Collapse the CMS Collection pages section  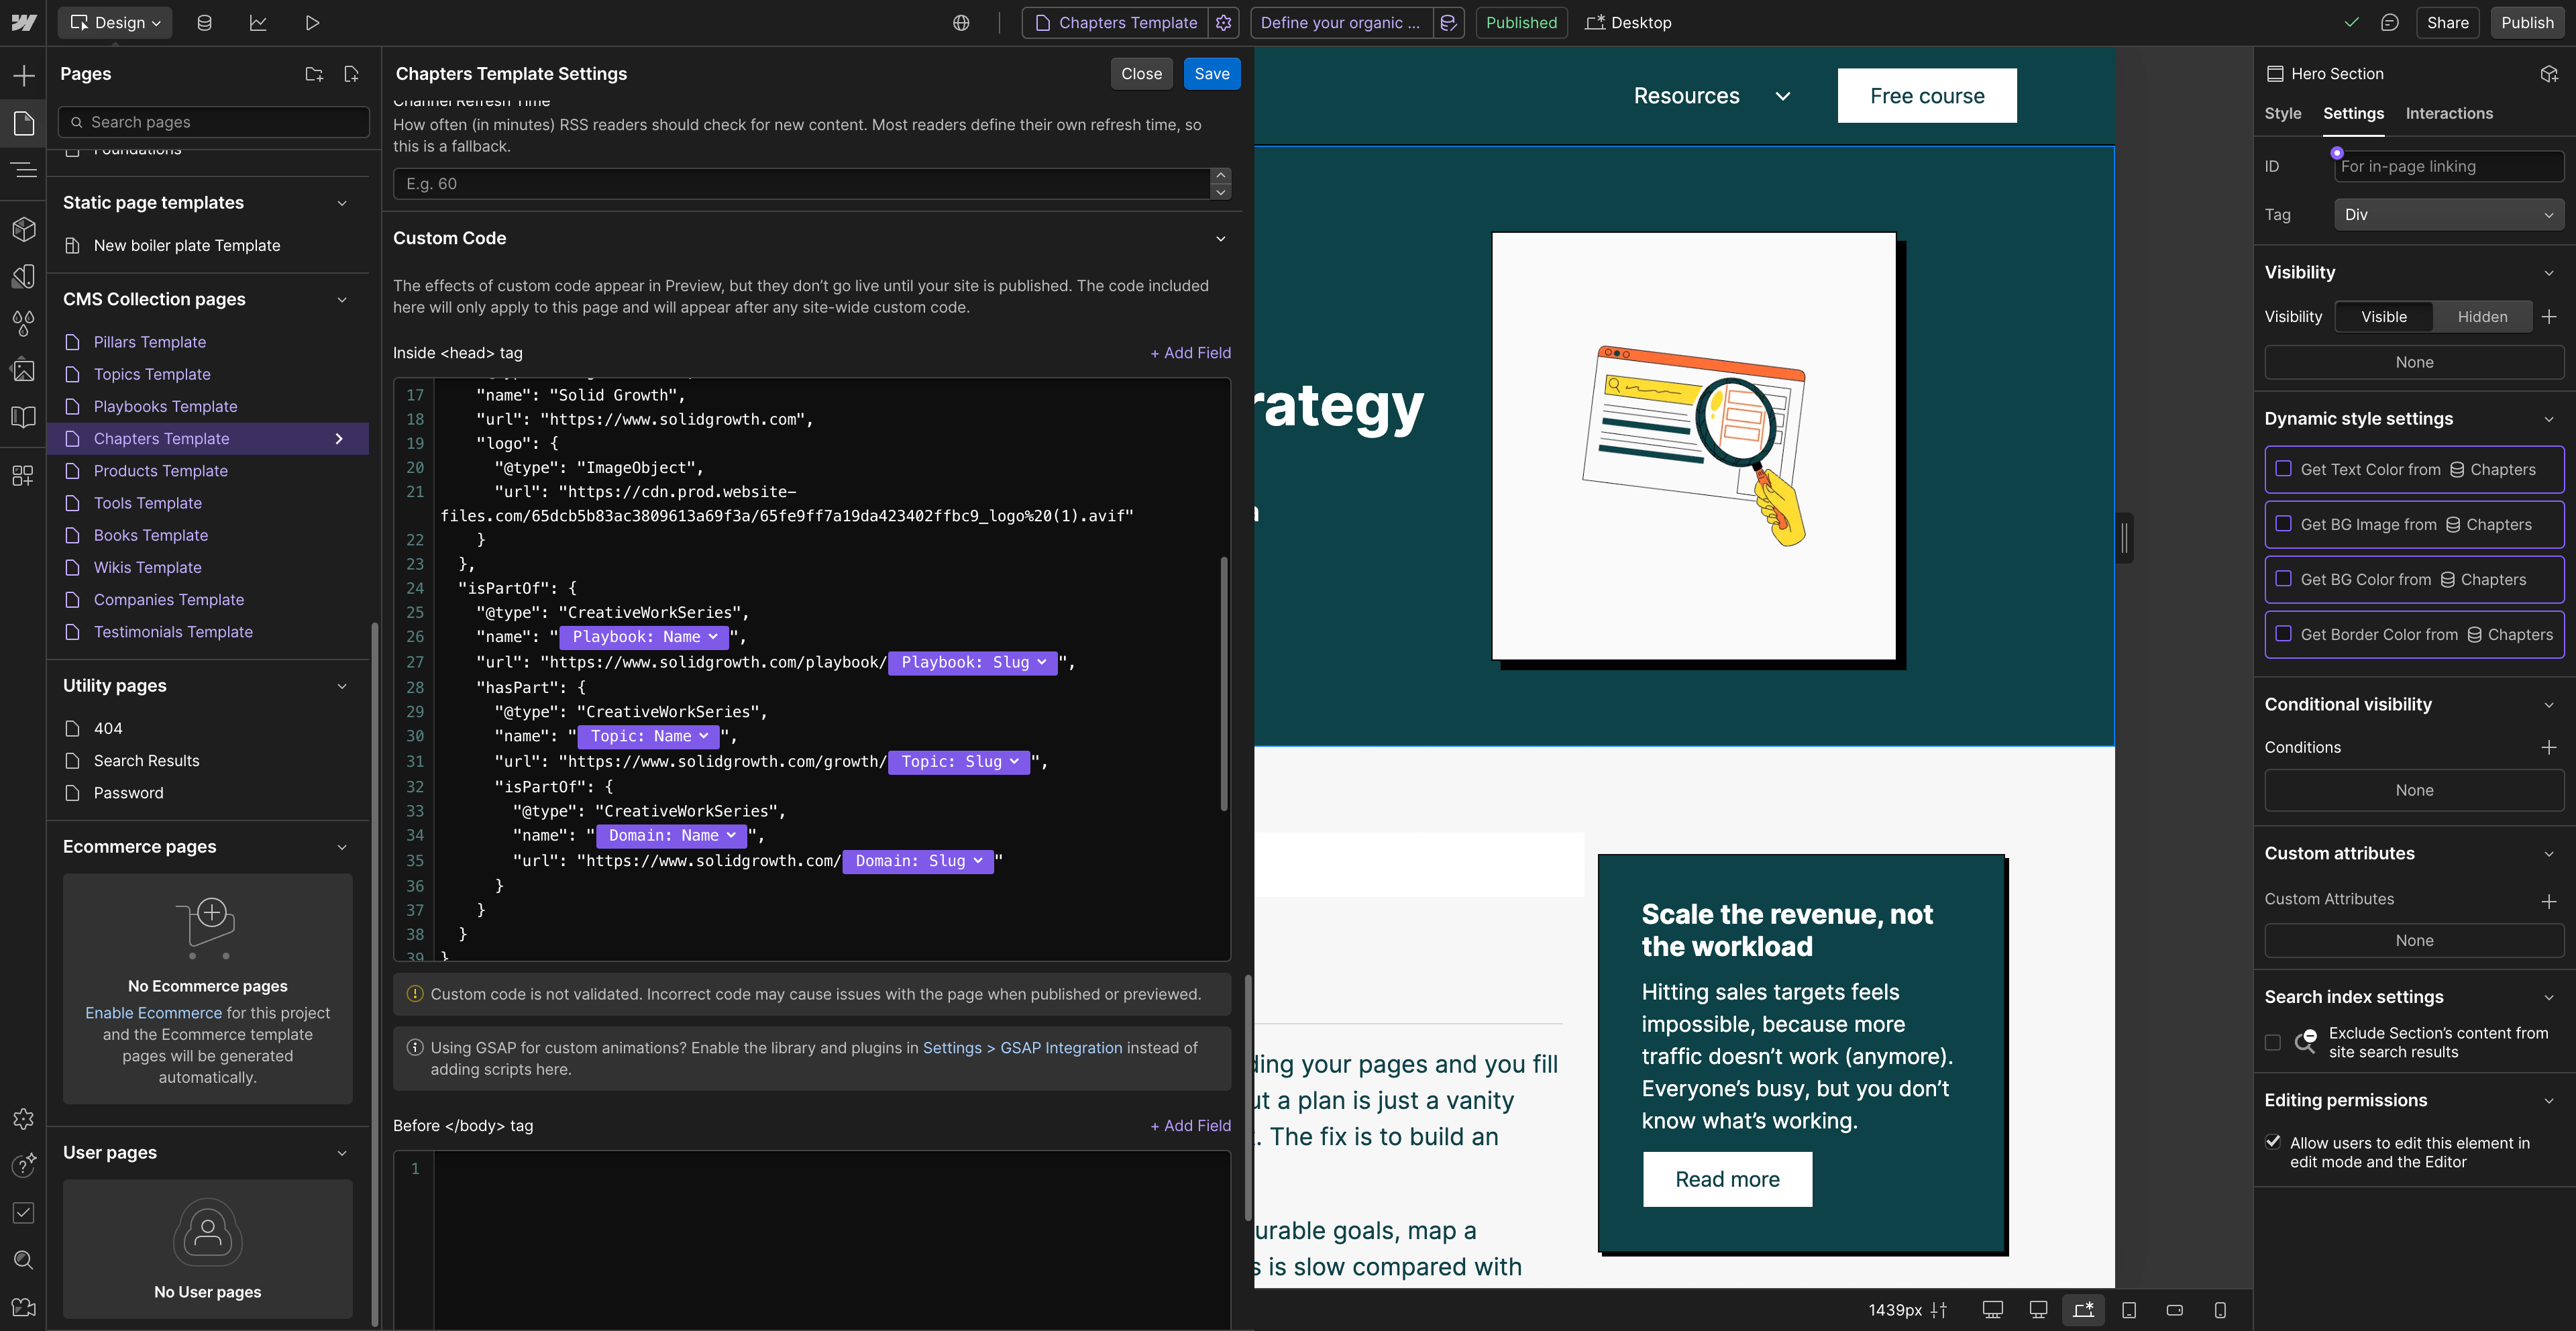[342, 300]
